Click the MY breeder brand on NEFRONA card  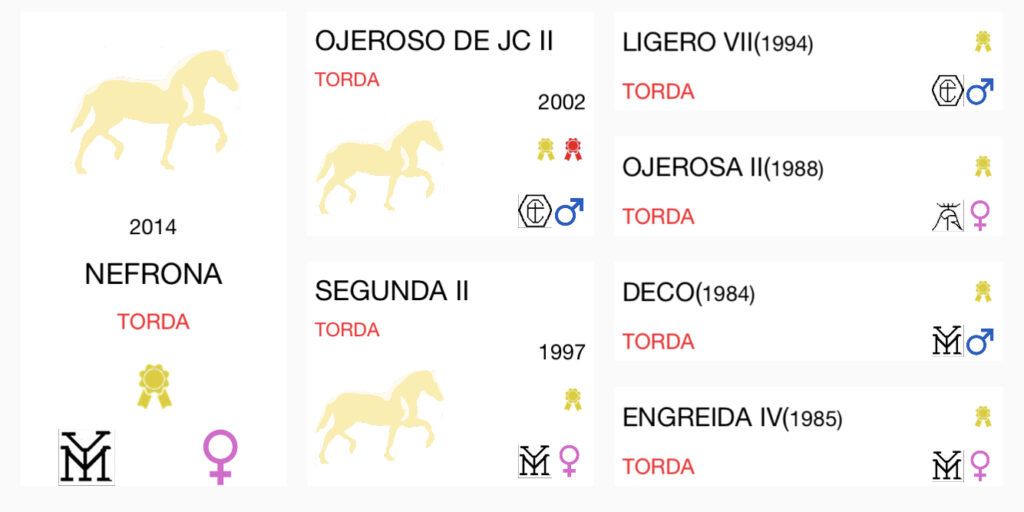(x=86, y=457)
